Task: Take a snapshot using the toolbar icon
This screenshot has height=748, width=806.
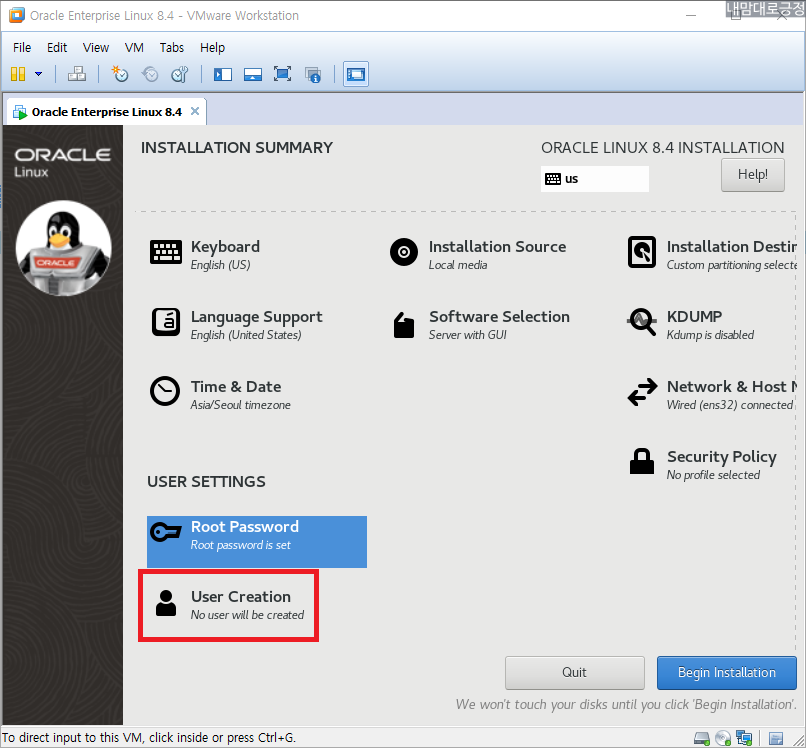Action: point(120,74)
